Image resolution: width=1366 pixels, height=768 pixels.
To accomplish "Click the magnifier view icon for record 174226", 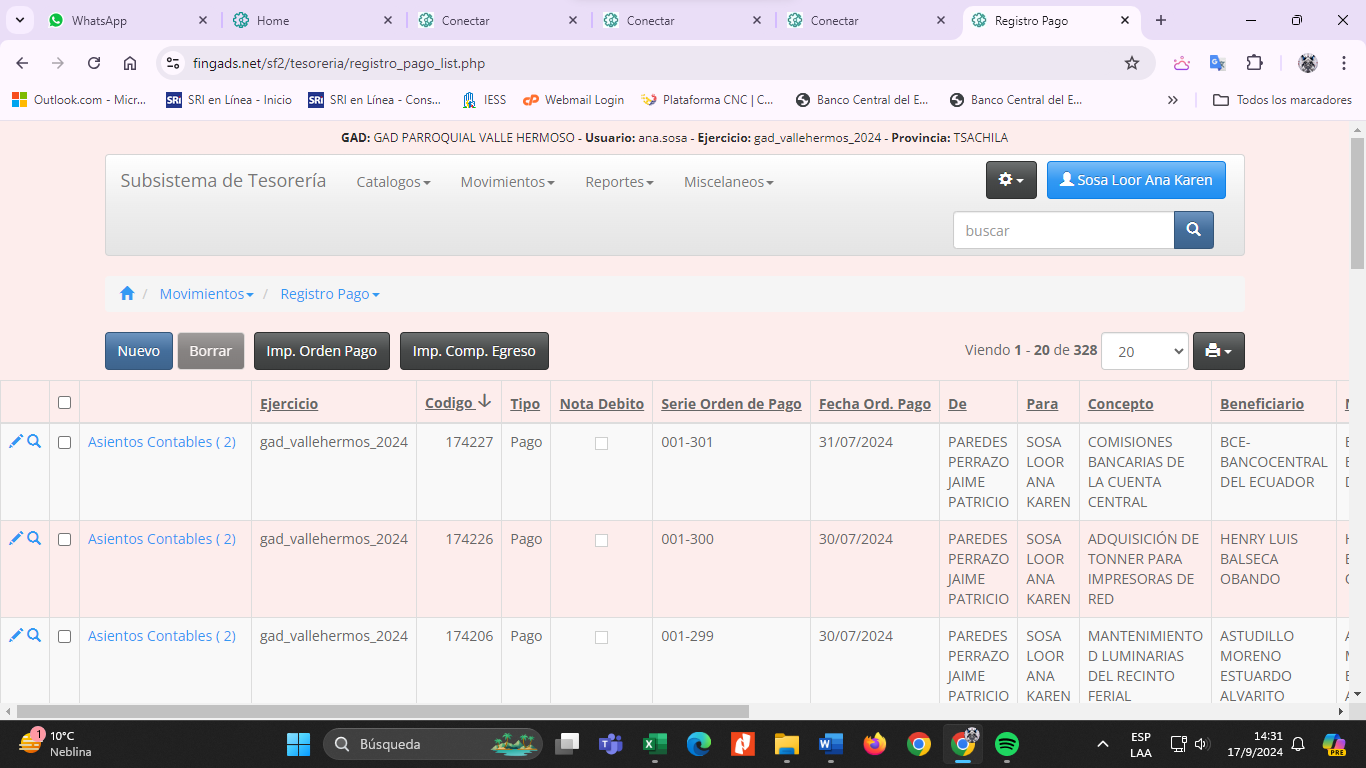I will coord(34,538).
